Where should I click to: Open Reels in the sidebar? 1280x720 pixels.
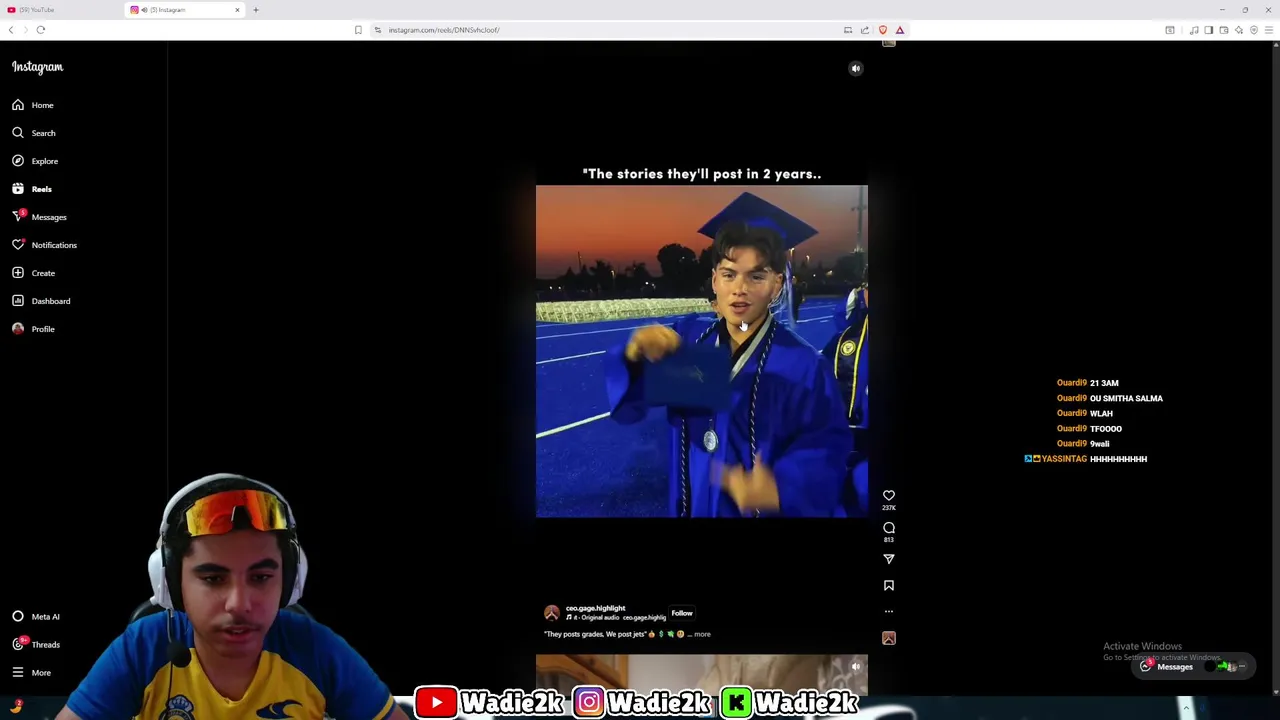32,189
